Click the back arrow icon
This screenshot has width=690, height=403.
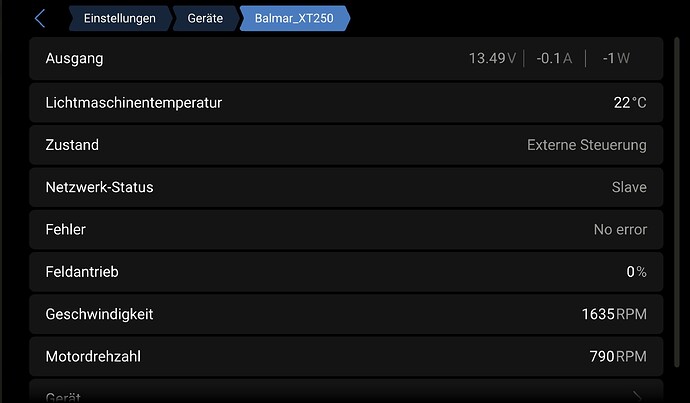[x=40, y=18]
